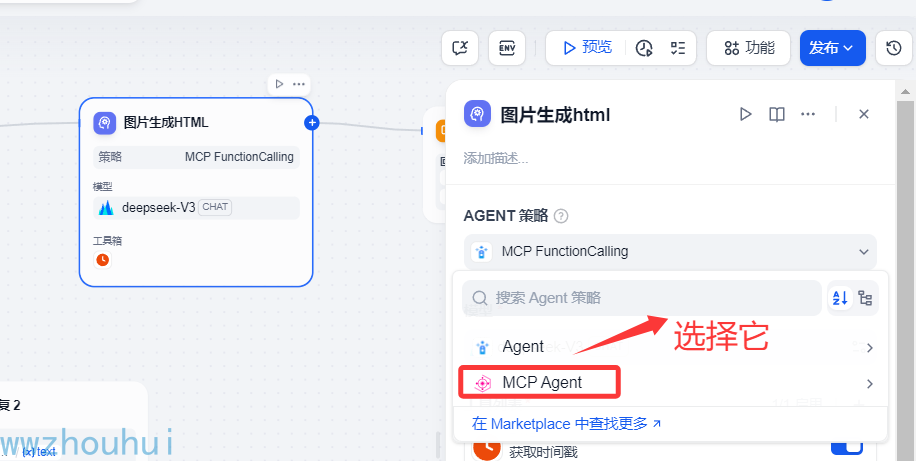Click the right panel vertical scrollbar up arrow

pyautogui.click(x=905, y=92)
